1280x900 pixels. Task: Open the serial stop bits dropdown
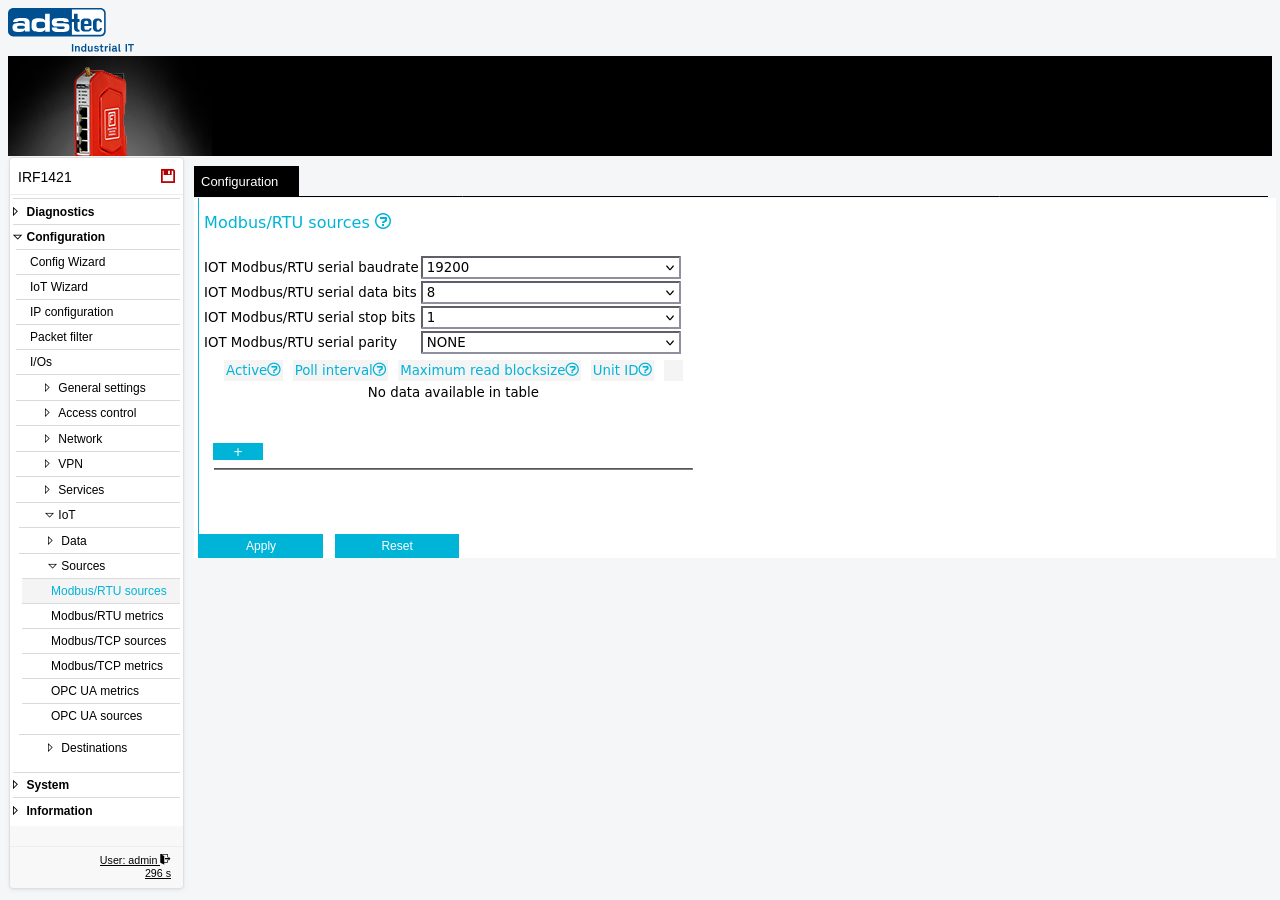coord(551,318)
